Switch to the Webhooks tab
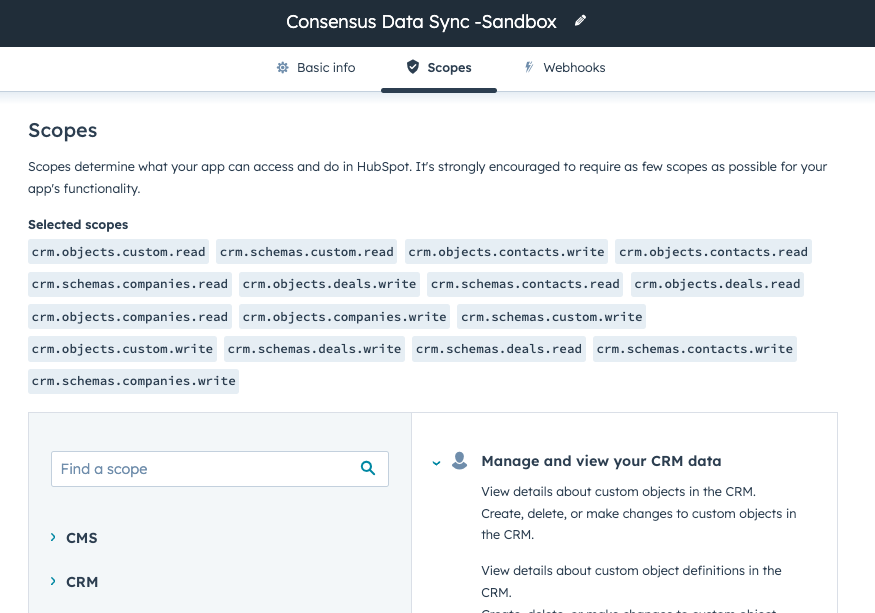The height and width of the screenshot is (613, 875). point(565,68)
